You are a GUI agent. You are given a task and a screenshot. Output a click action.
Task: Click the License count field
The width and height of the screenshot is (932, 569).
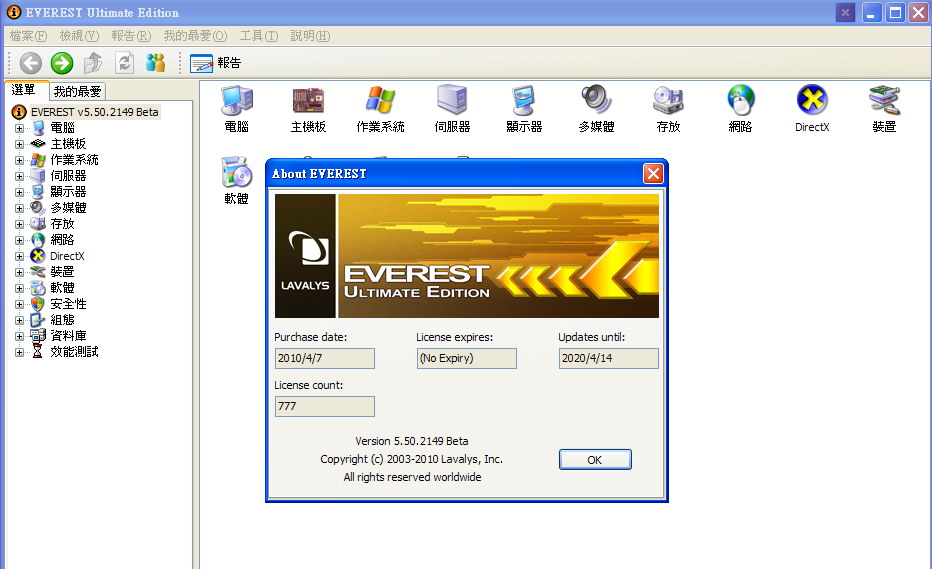(x=325, y=406)
